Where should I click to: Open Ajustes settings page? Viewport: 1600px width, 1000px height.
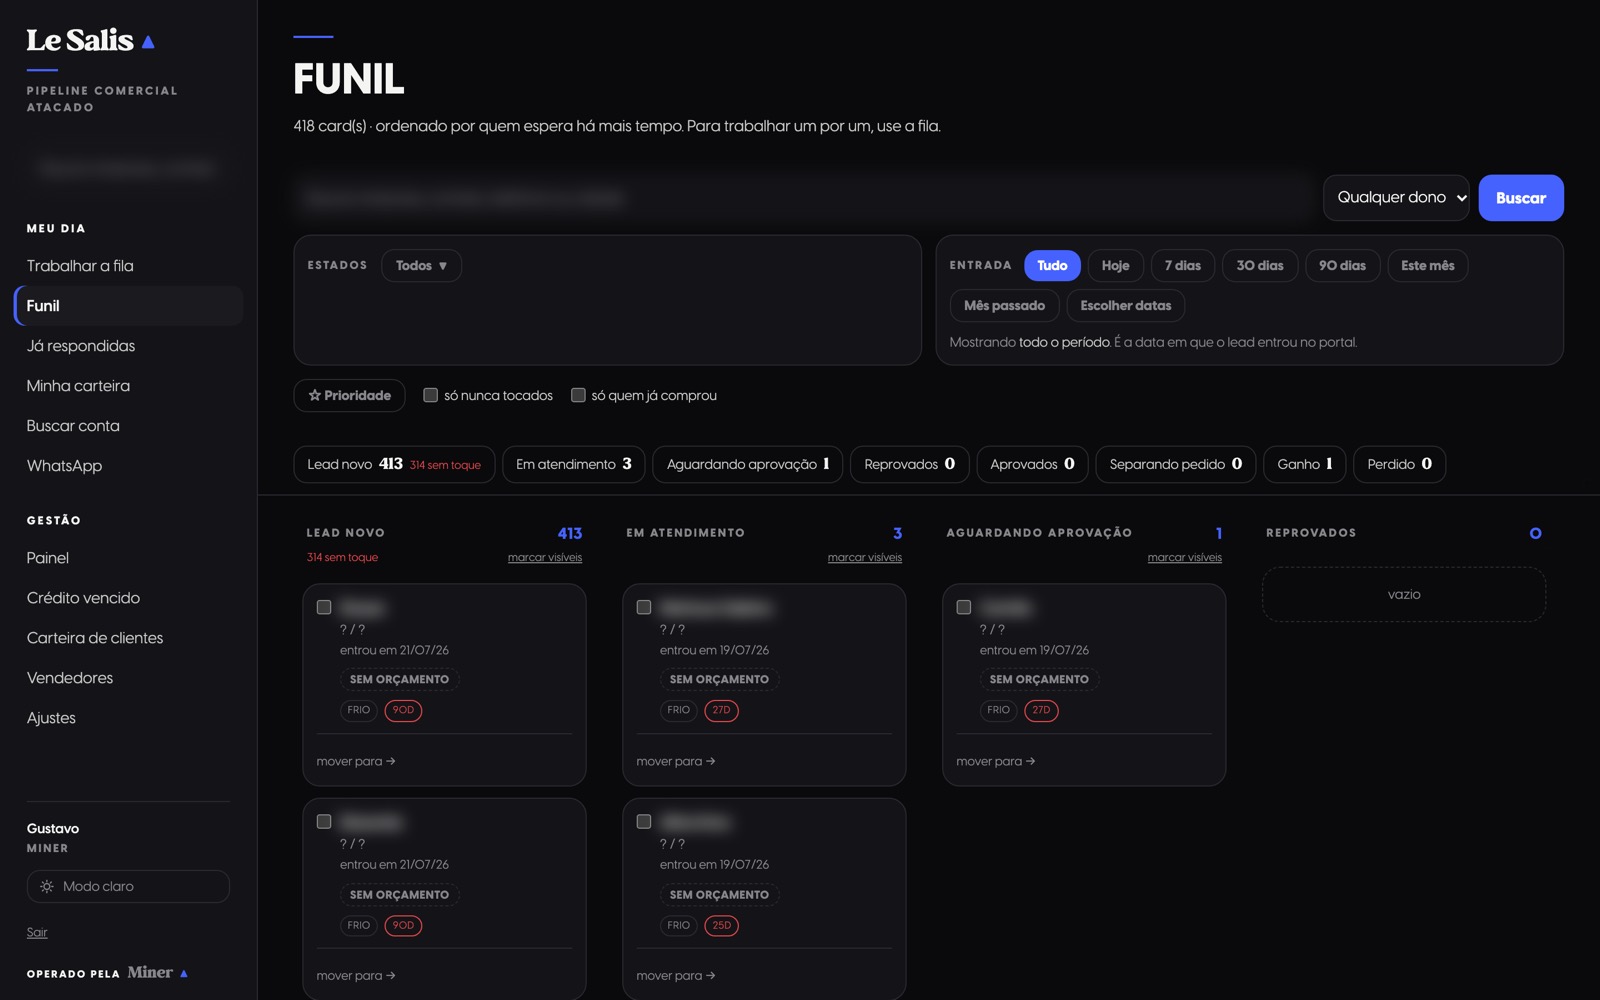[128, 718]
